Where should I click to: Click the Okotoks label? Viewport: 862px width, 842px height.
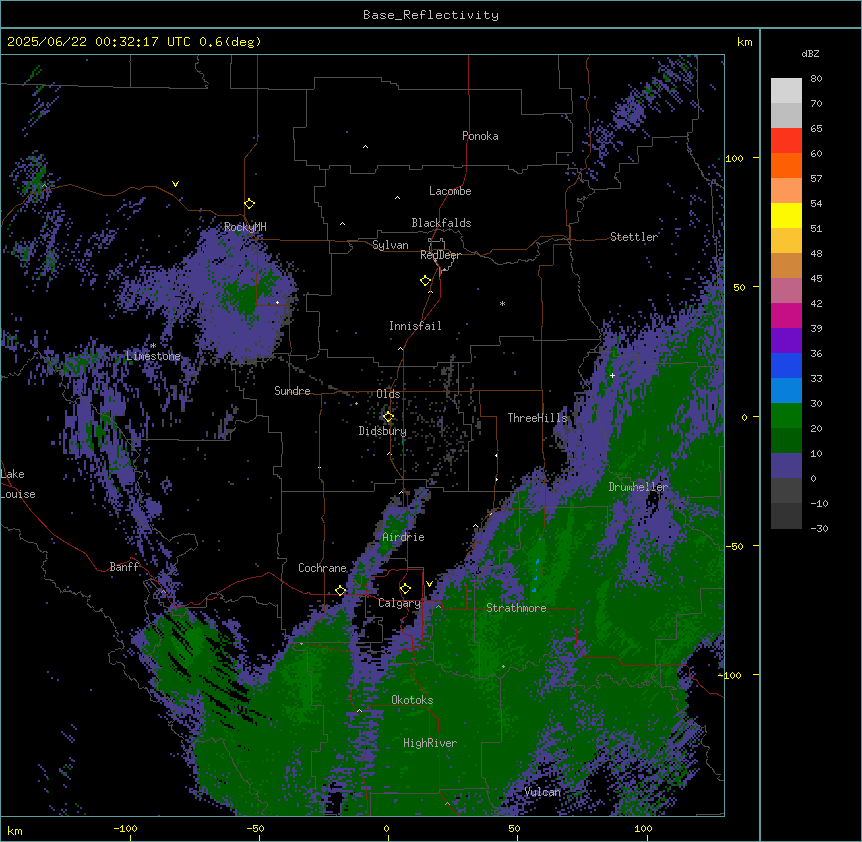click(x=412, y=700)
